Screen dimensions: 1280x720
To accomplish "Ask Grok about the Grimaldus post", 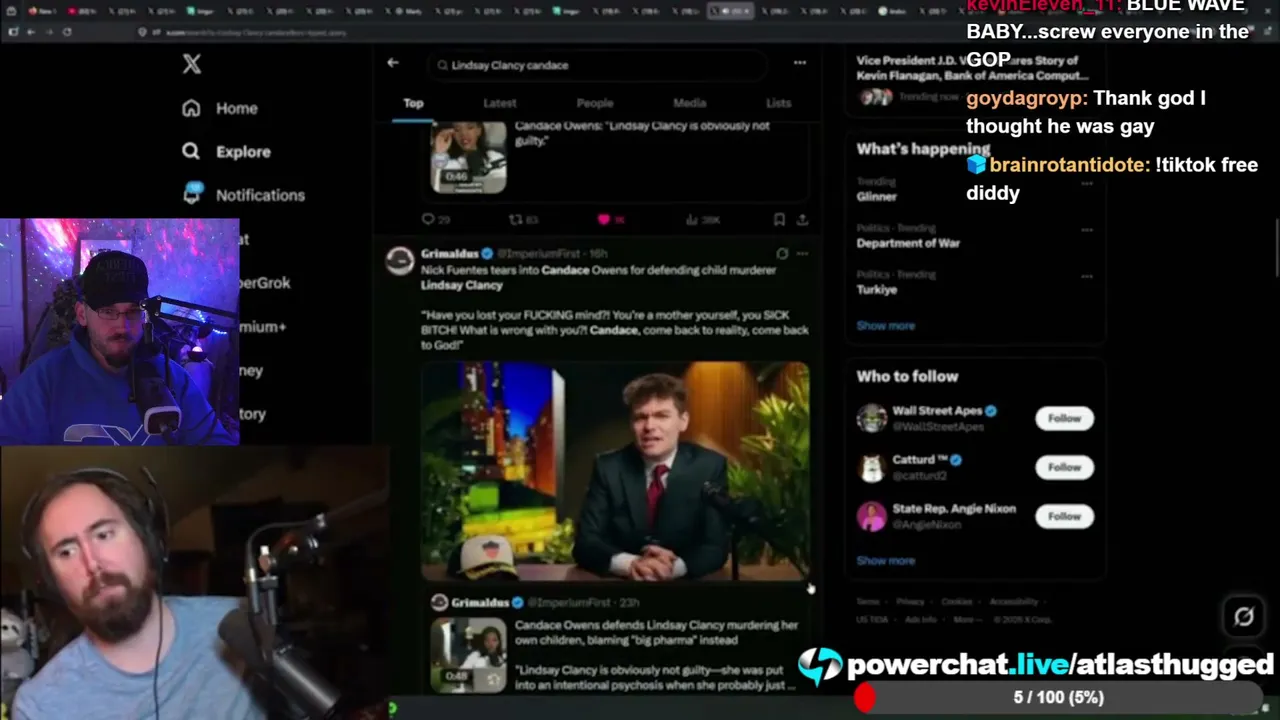I will coord(782,254).
